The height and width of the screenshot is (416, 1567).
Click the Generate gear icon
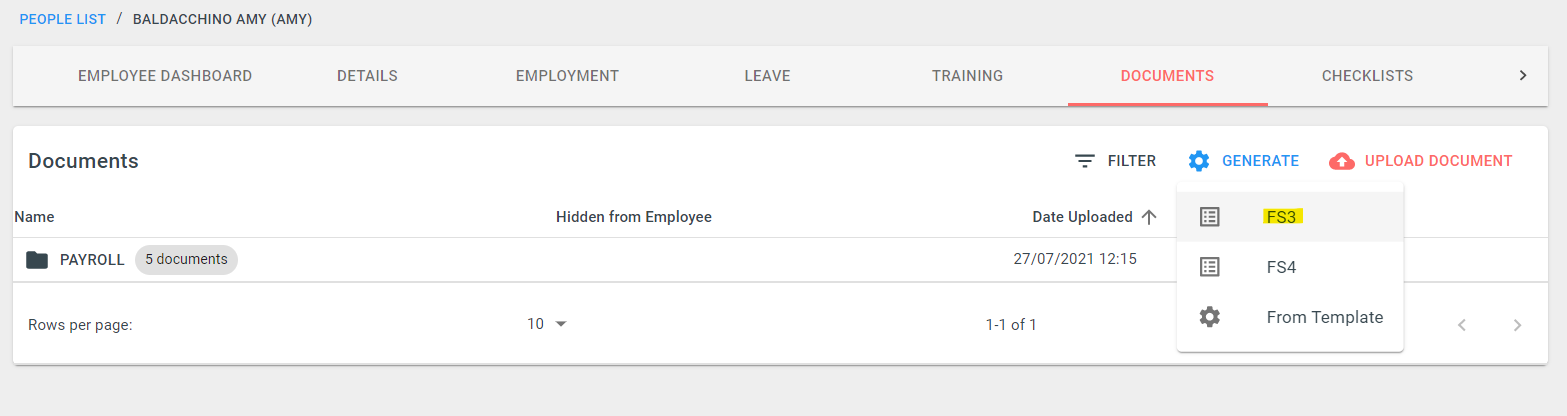pyautogui.click(x=1199, y=161)
